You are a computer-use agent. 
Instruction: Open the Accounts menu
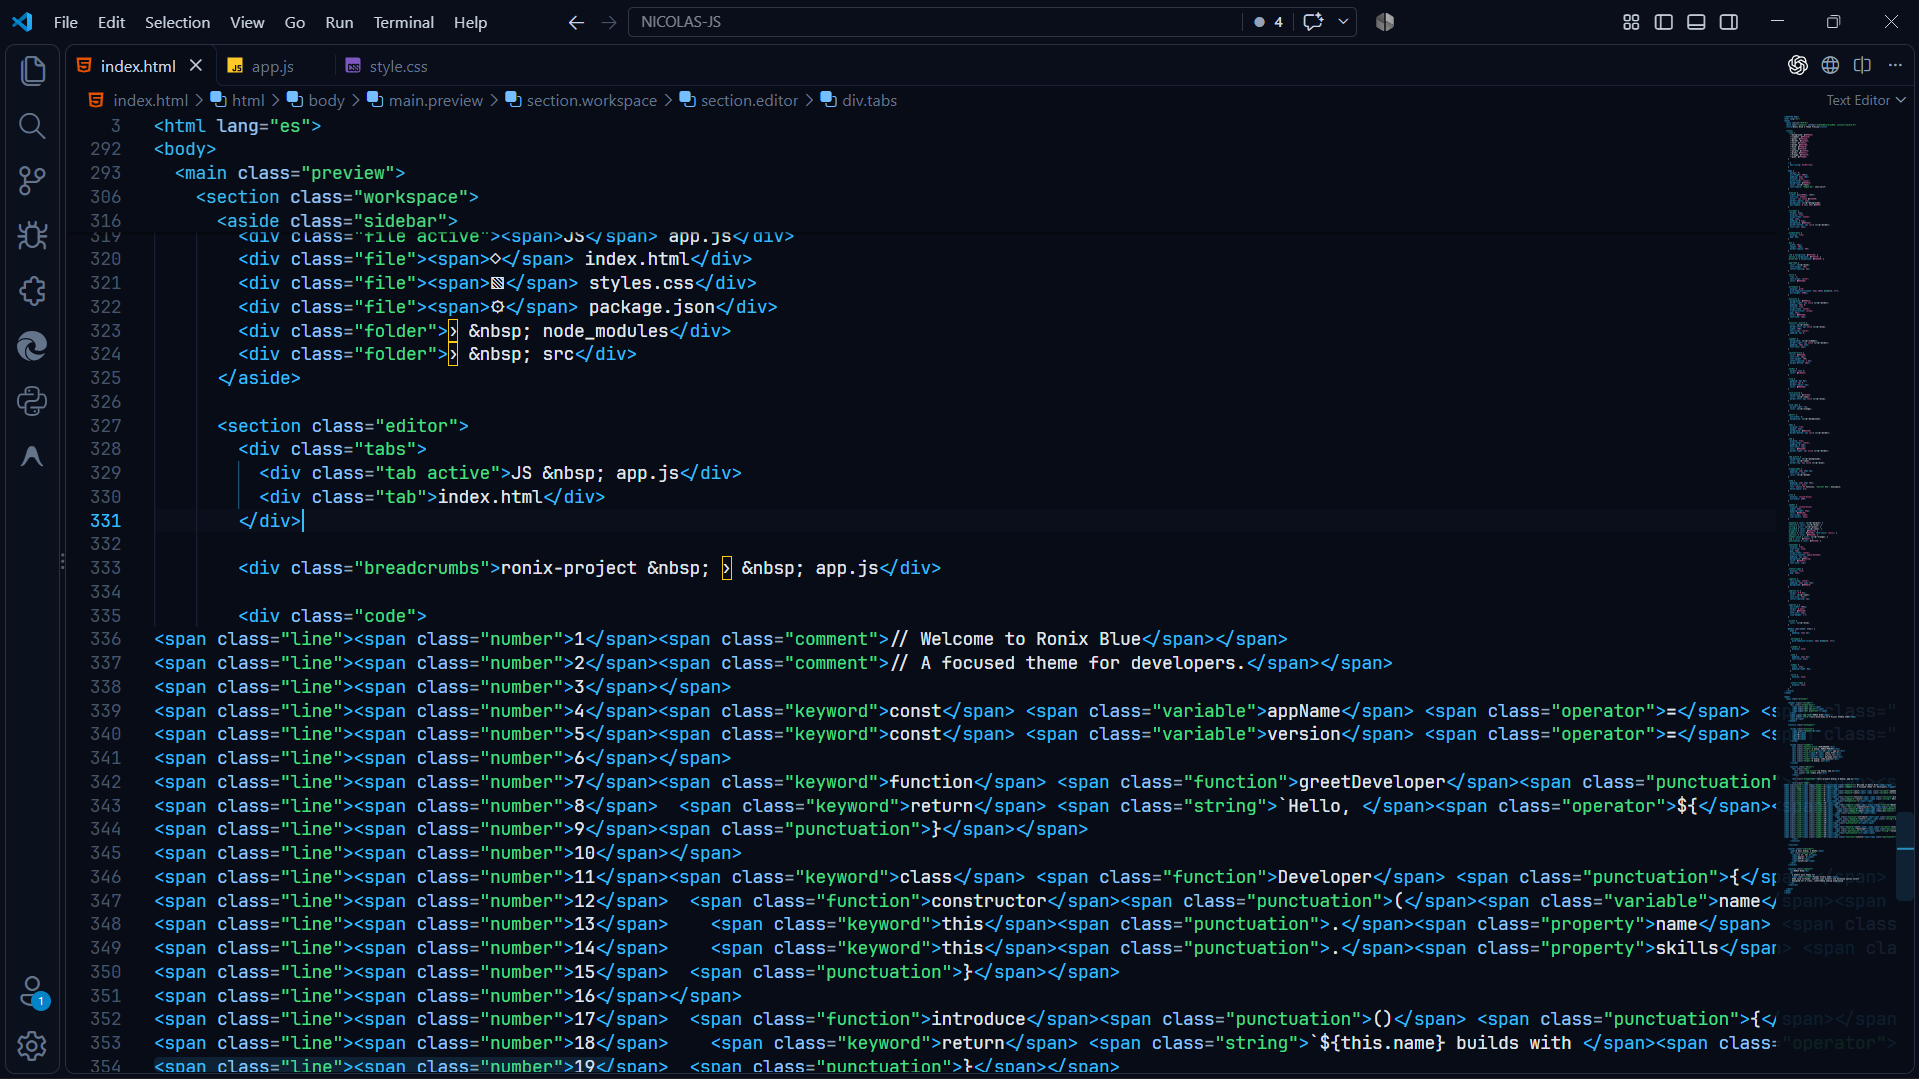coord(32,992)
